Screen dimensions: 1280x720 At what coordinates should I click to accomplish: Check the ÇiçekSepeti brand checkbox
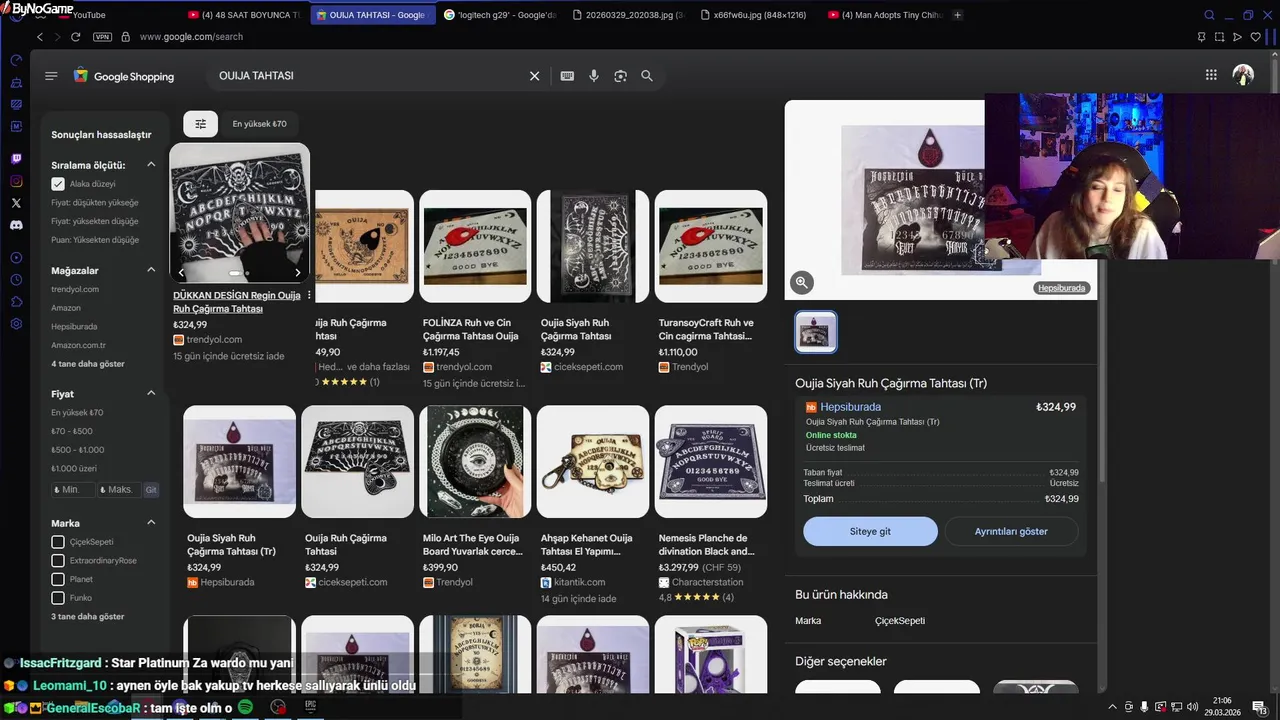pos(58,542)
